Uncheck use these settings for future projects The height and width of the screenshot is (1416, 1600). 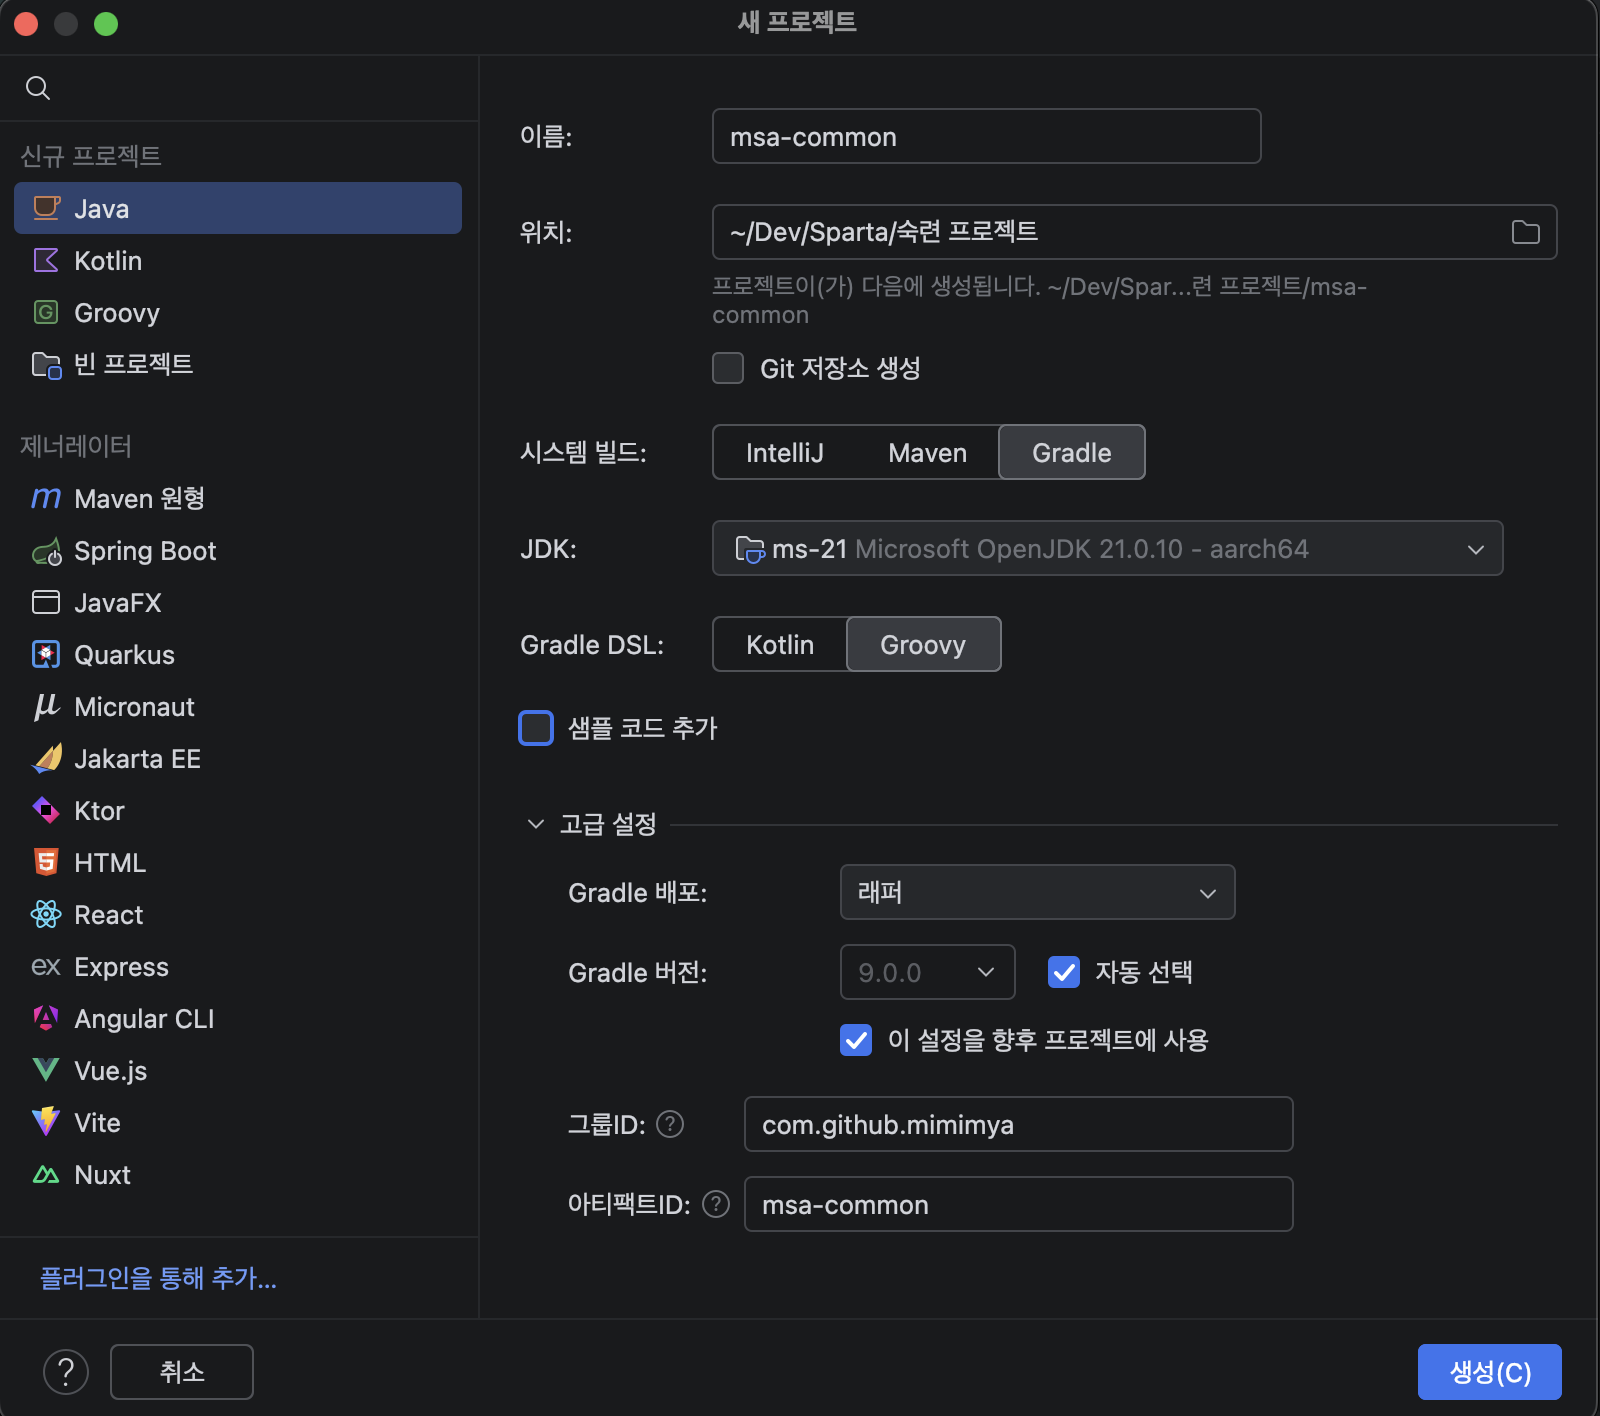(856, 1040)
